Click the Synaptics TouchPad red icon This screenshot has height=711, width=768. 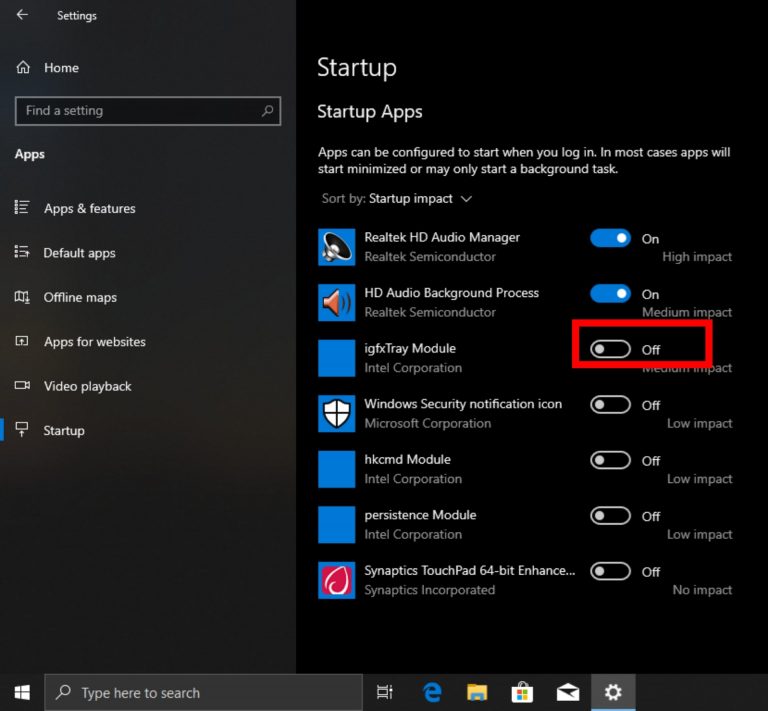tap(336, 580)
